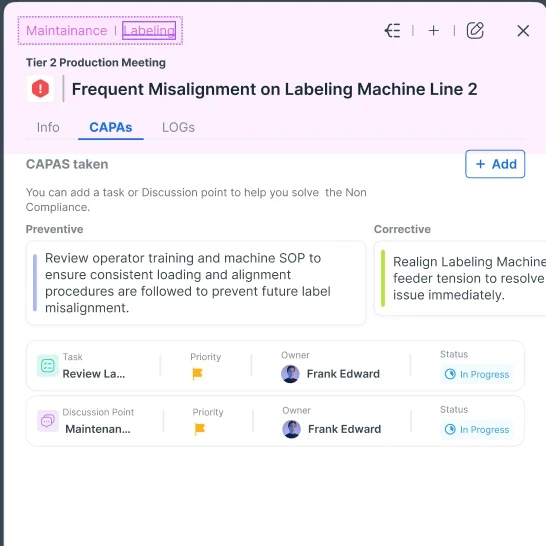
Task: Click the green Task type icon
Action: 48,366
